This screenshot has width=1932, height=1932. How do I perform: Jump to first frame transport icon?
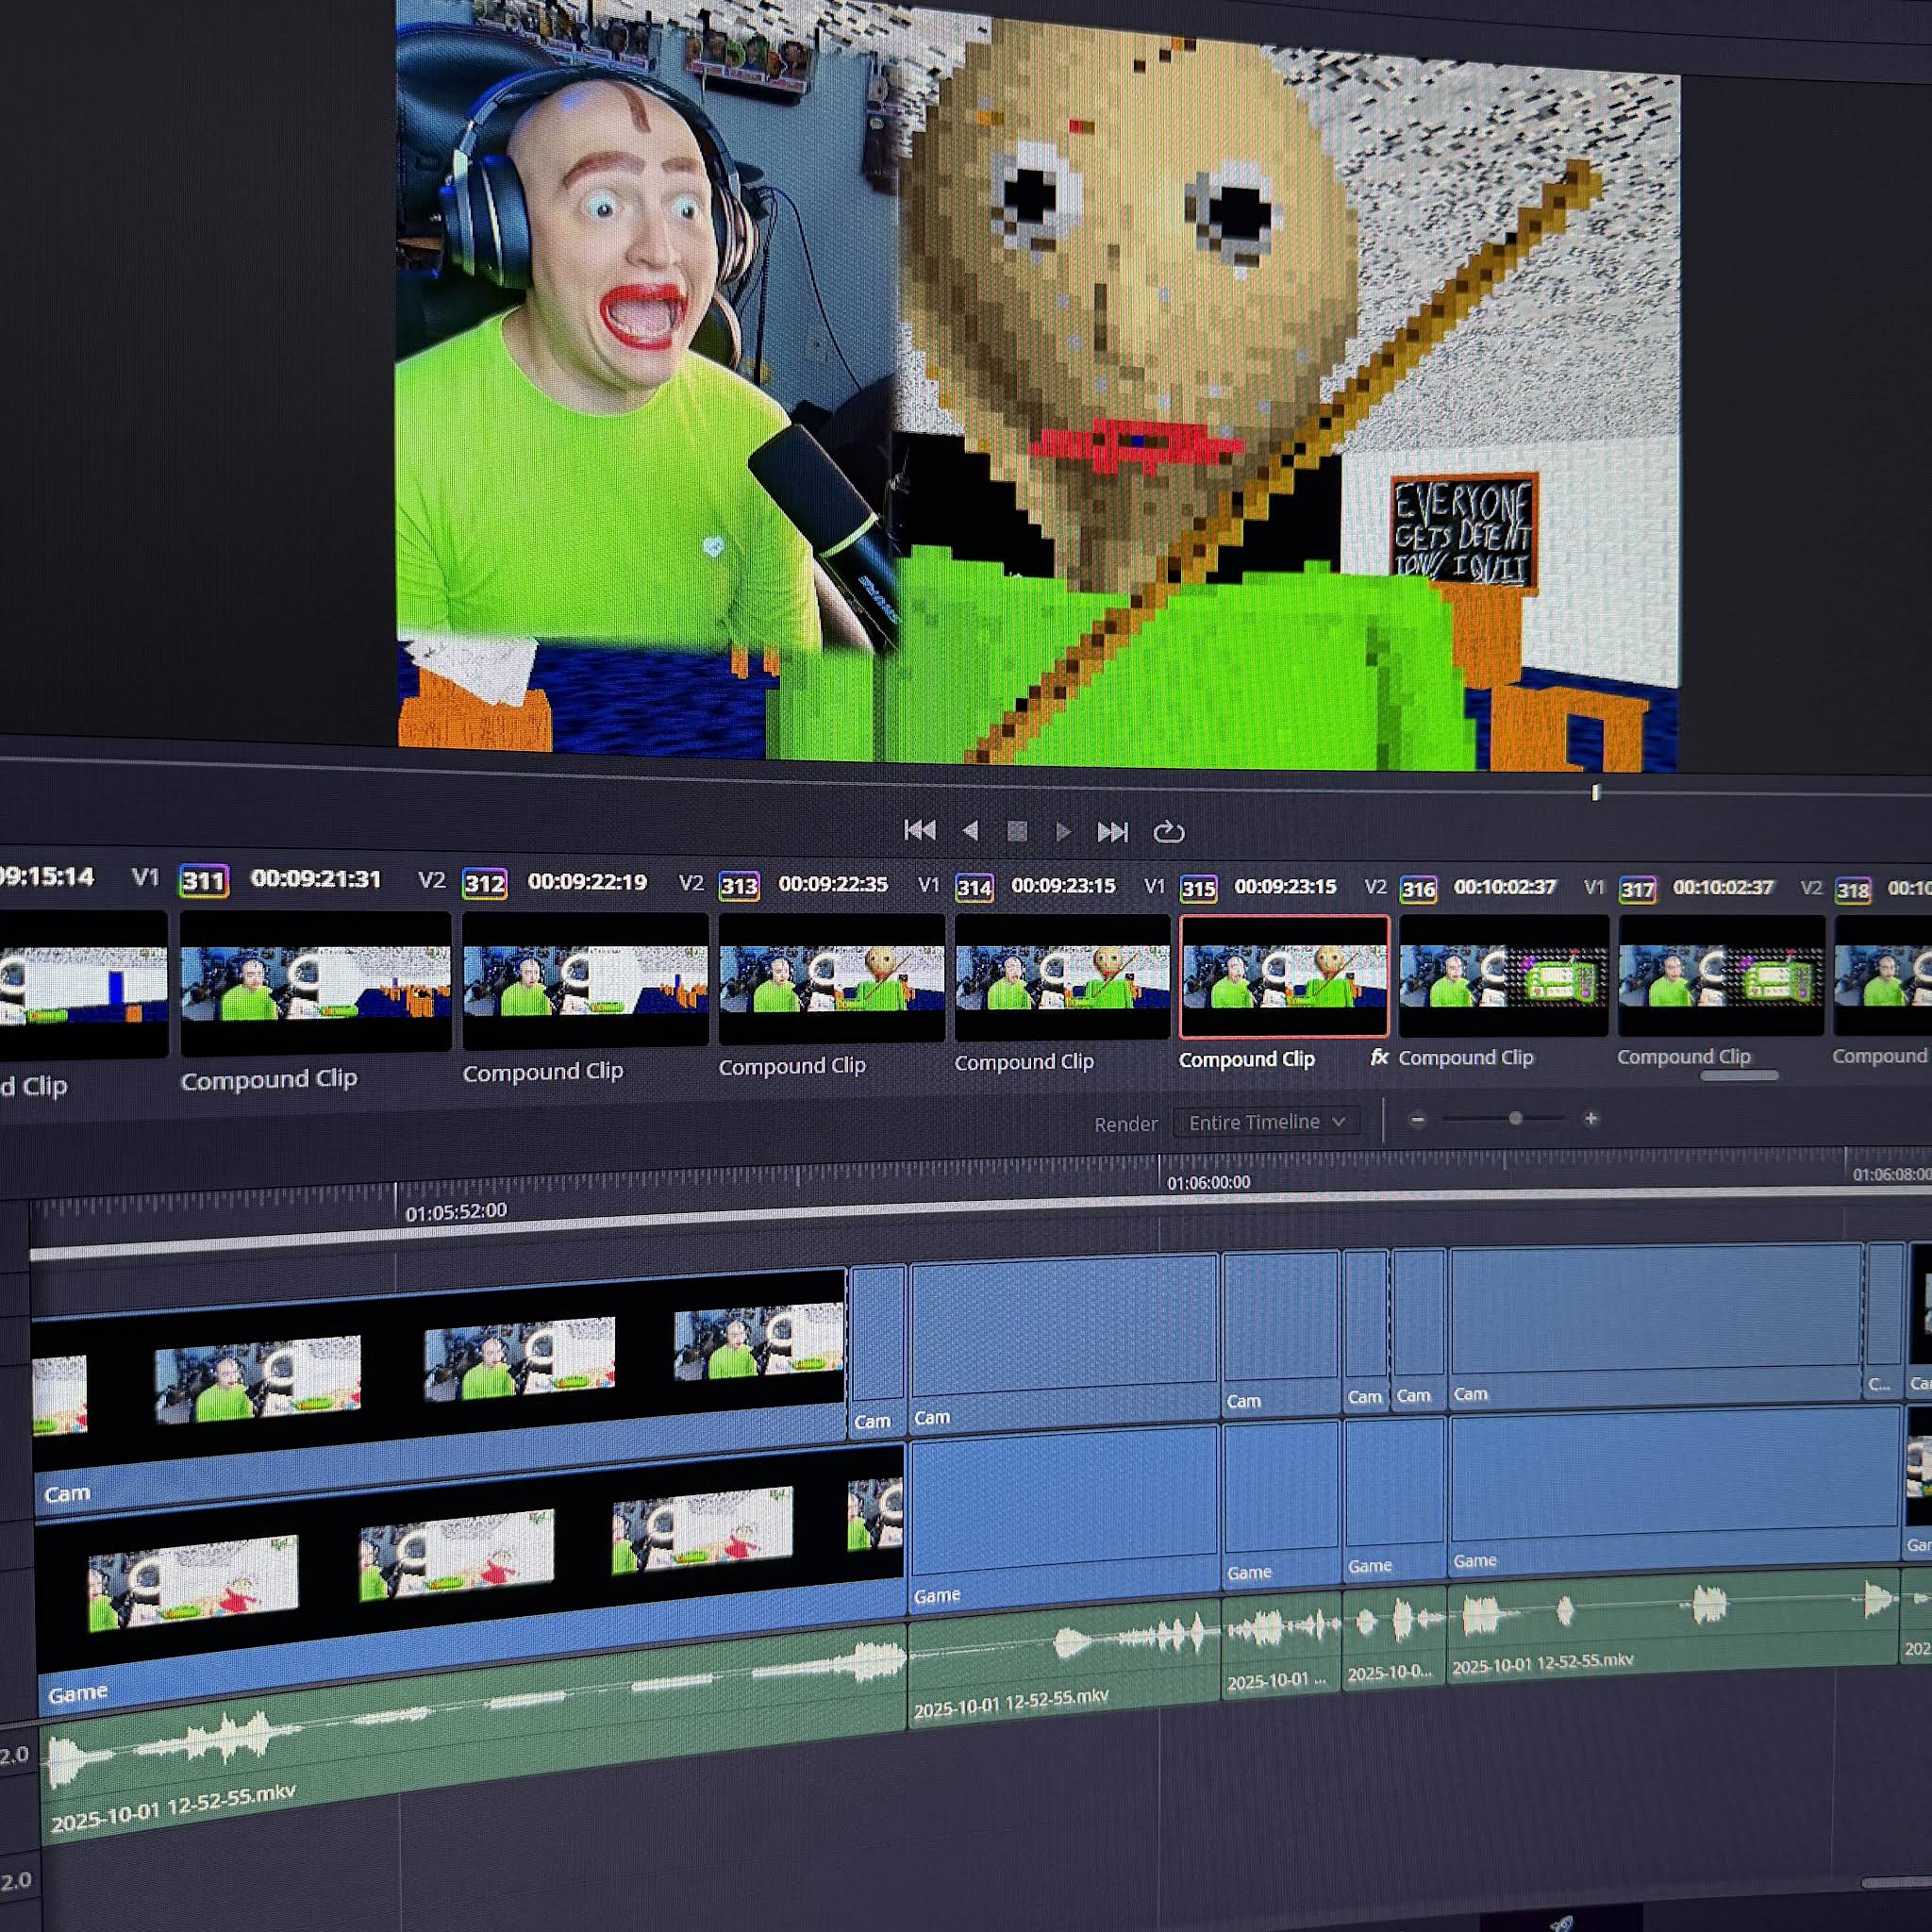pyautogui.click(x=919, y=829)
